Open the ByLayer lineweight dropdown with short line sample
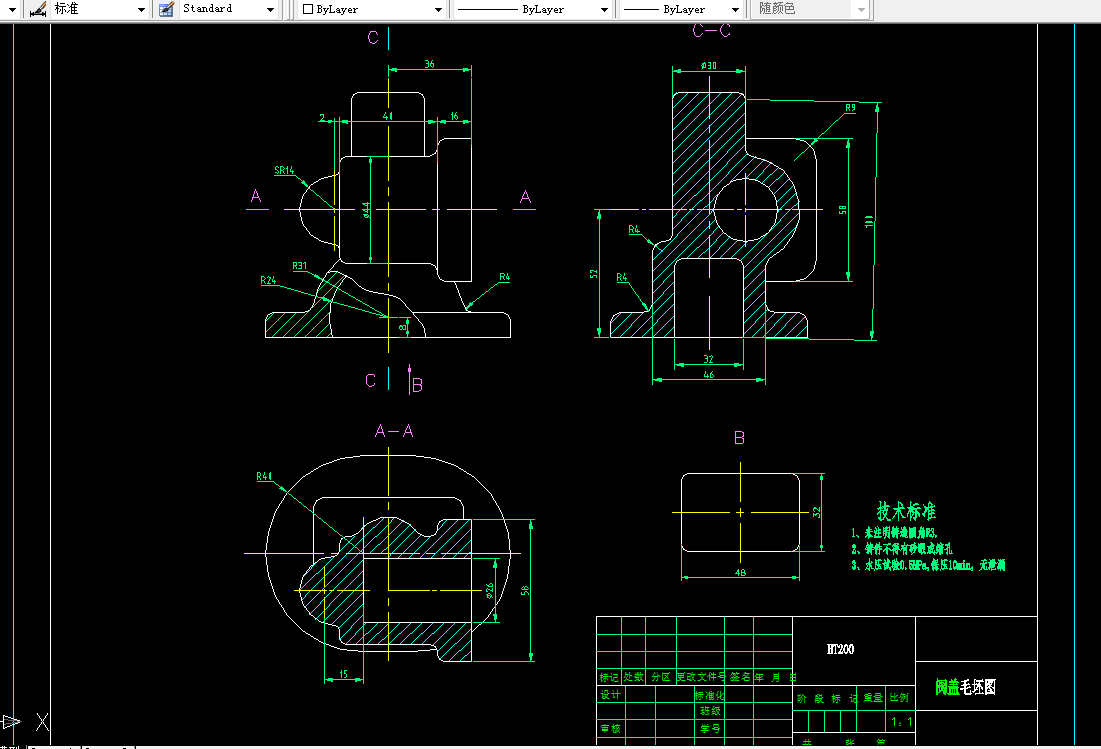This screenshot has height=749, width=1101. (735, 10)
